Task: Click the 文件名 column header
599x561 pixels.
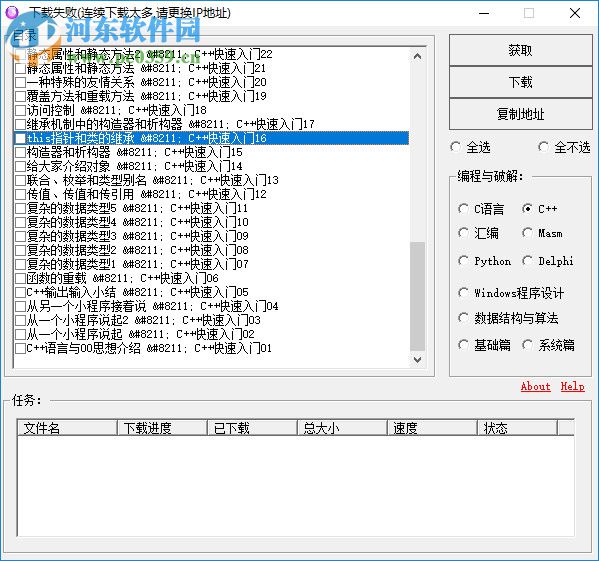Action: point(67,428)
